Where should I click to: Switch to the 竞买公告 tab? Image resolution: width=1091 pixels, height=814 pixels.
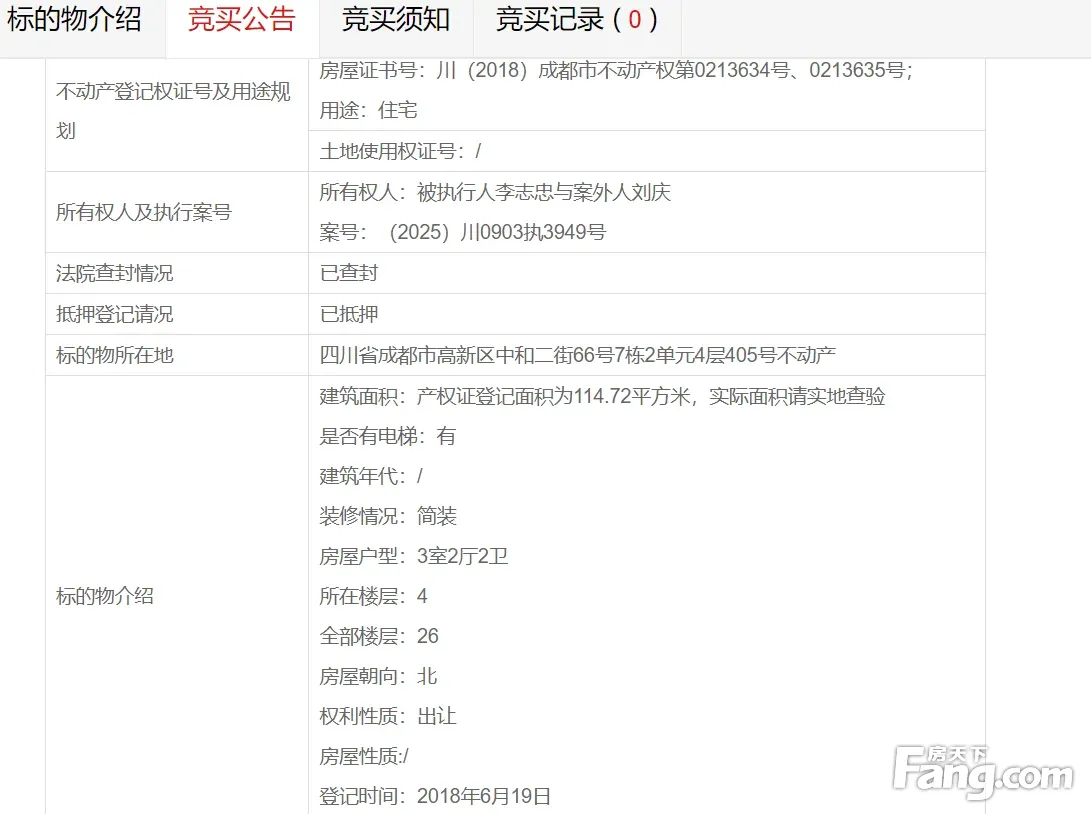242,20
